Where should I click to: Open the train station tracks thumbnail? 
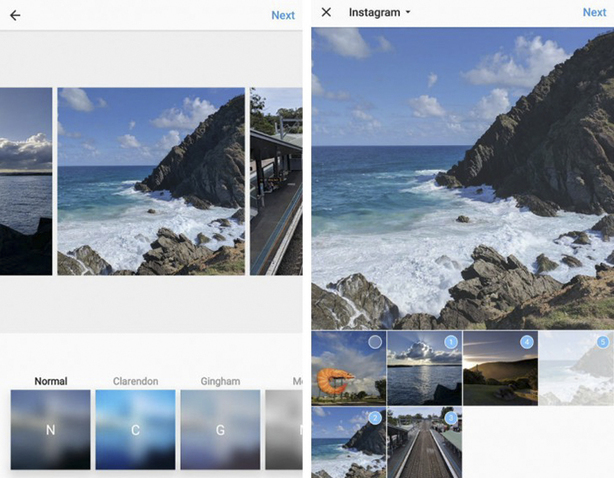pyautogui.click(x=424, y=442)
